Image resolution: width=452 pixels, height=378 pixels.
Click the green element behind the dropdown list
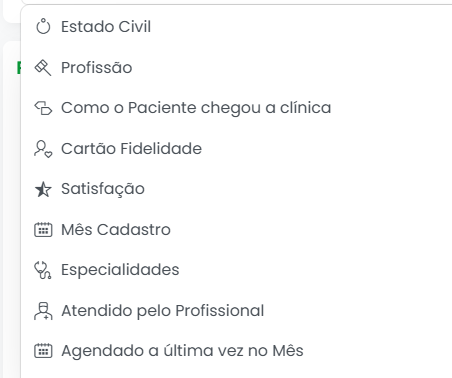pos(18,68)
